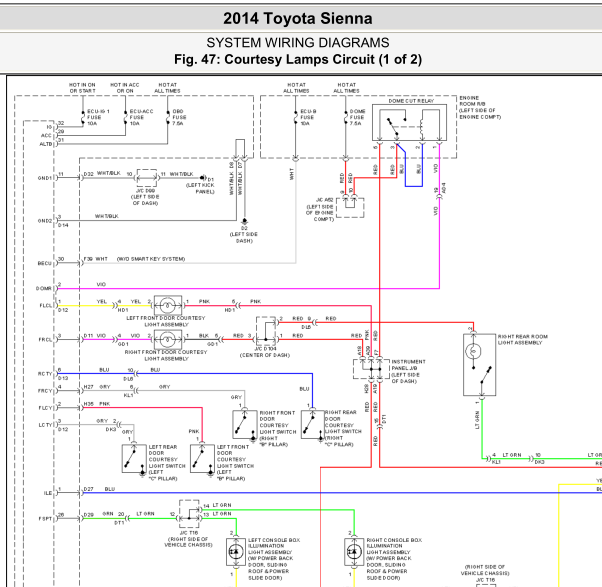Viewport: 602px width, 587px height.
Task: Click the left rear door courtesy switch symbol
Action: point(134,459)
